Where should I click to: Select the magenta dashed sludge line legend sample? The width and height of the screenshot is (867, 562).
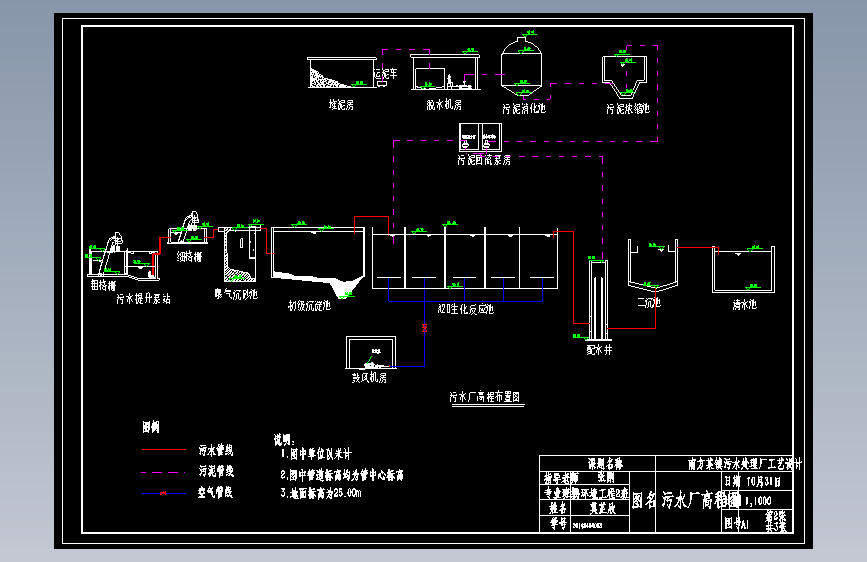click(x=164, y=472)
